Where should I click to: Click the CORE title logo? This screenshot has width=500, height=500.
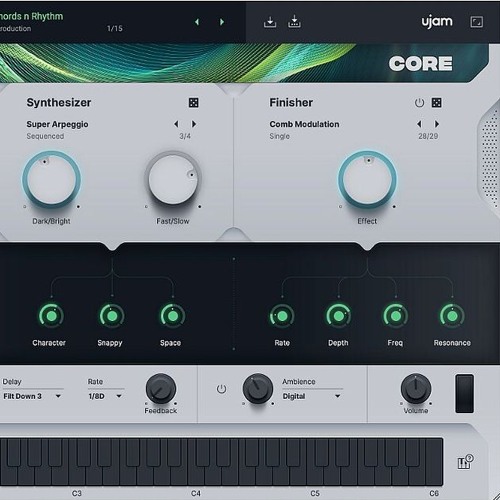coord(420,64)
